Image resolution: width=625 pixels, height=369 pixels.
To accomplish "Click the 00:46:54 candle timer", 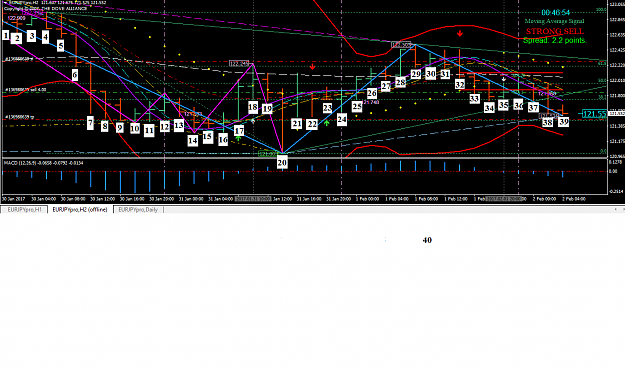I will 556,13.
